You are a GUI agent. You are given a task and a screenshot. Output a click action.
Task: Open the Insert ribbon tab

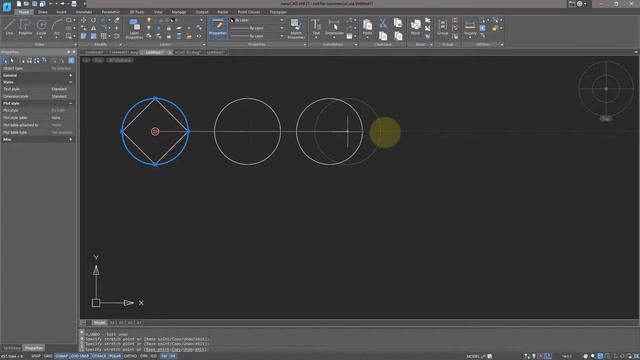coord(61,12)
